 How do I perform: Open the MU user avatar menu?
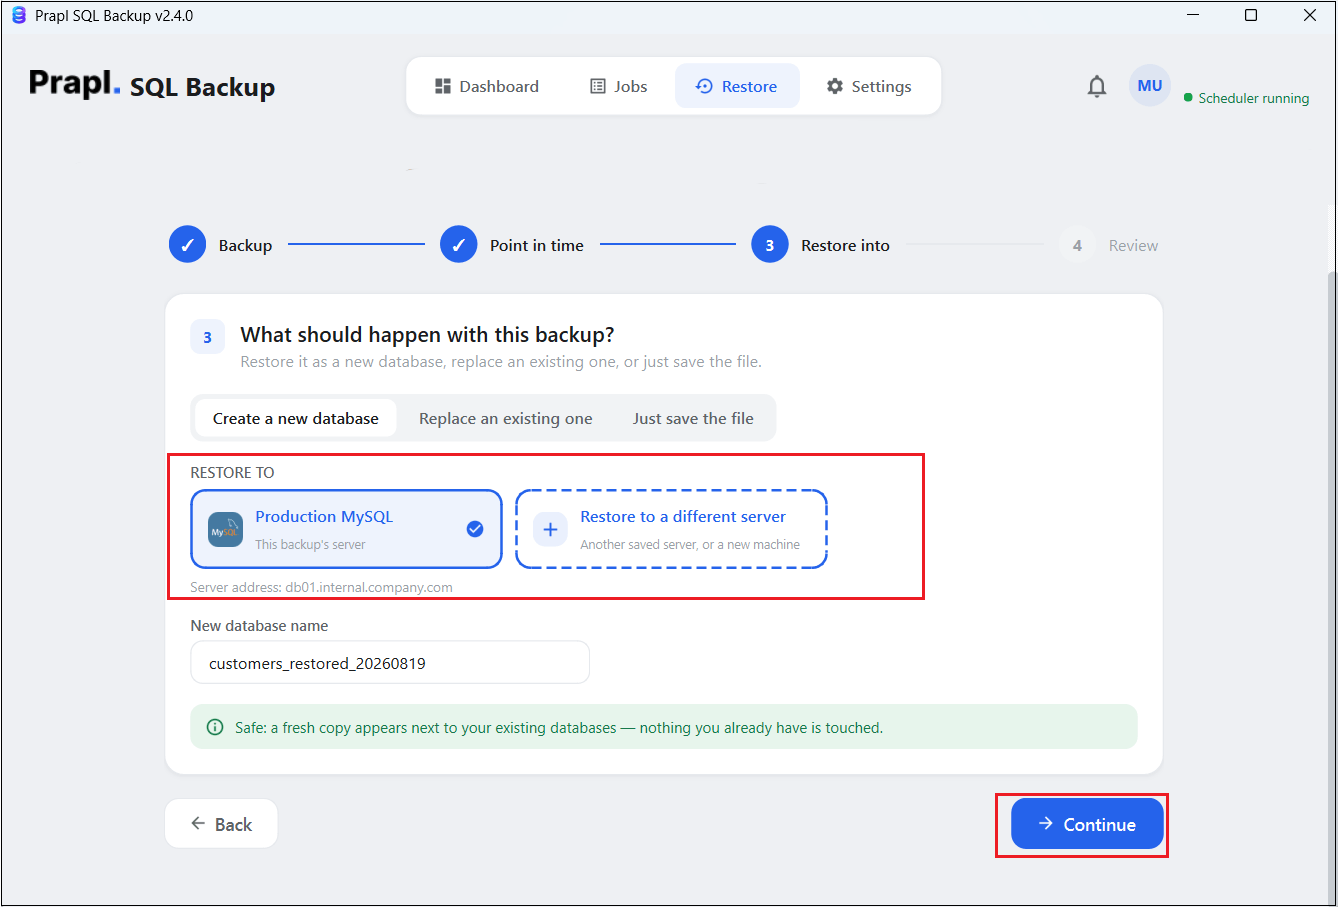[x=1150, y=86]
